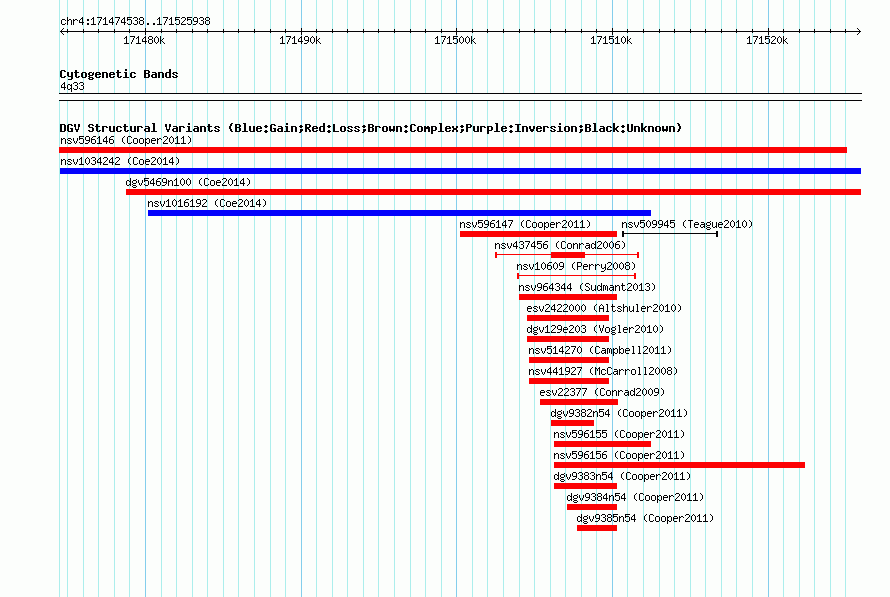Open the dgv9385n54 (Cooper2011) label
The width and height of the screenshot is (890, 597).
(645, 518)
